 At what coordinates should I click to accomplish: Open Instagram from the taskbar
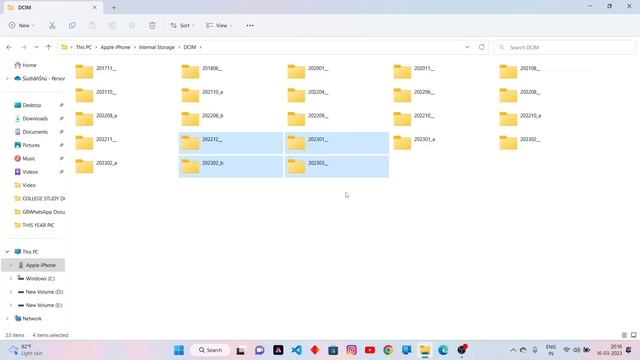coord(351,350)
